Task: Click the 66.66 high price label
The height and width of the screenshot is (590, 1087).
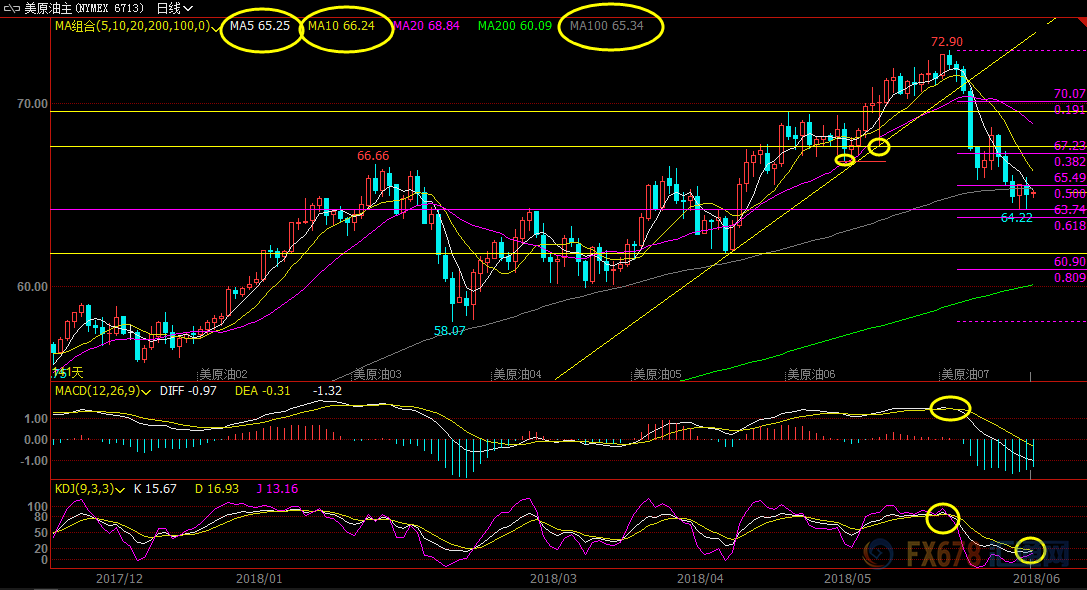Action: (373, 156)
